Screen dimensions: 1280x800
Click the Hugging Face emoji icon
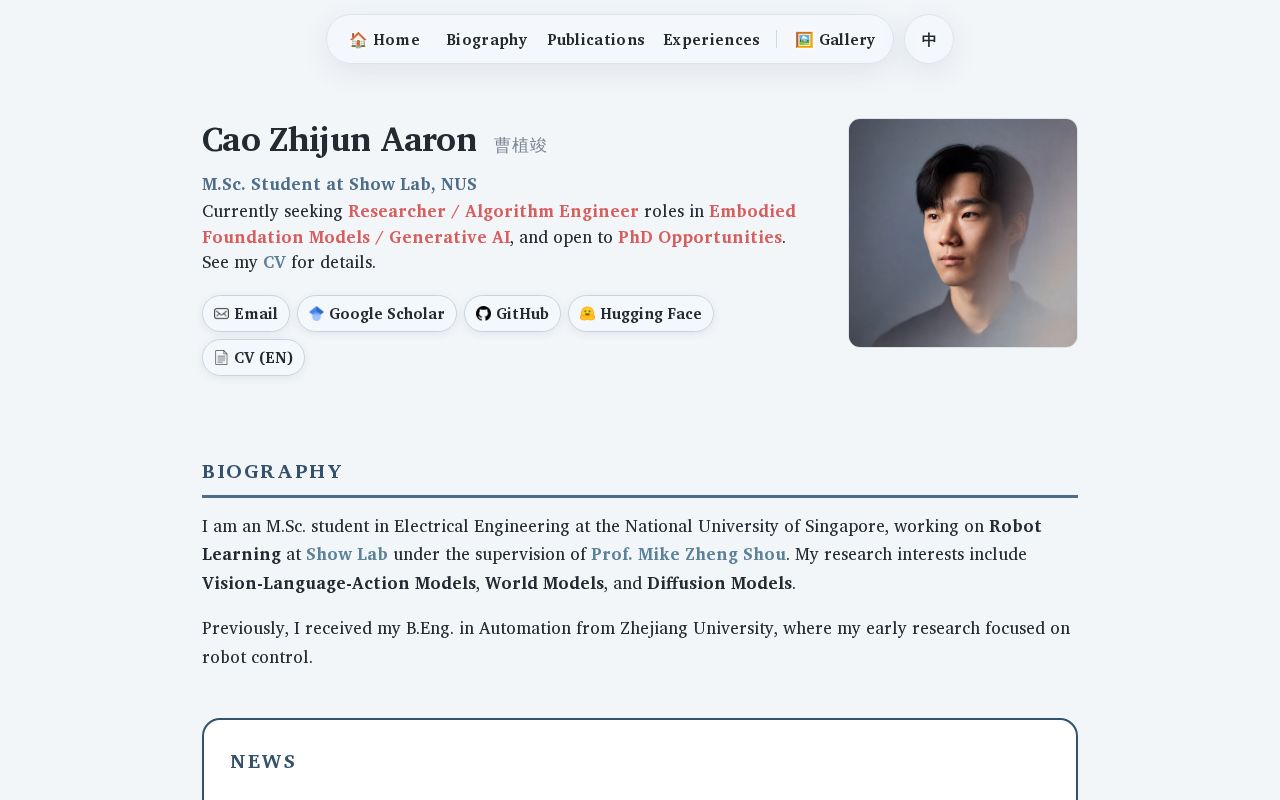(x=587, y=314)
